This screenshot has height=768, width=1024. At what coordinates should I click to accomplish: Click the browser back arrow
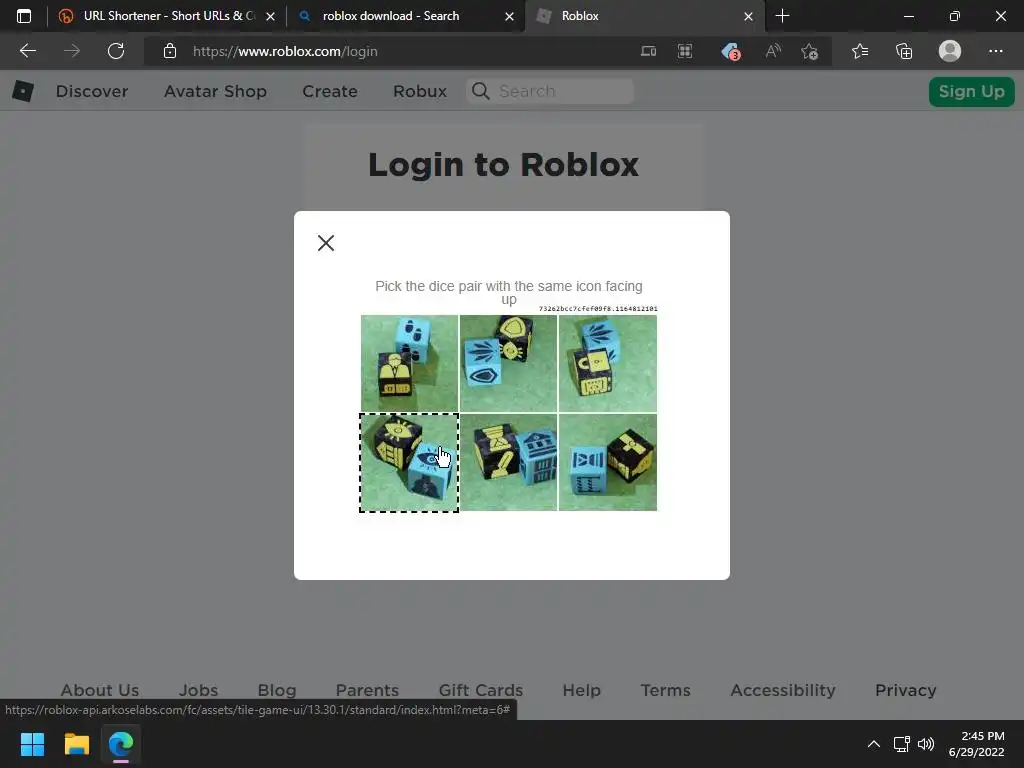pos(27,51)
